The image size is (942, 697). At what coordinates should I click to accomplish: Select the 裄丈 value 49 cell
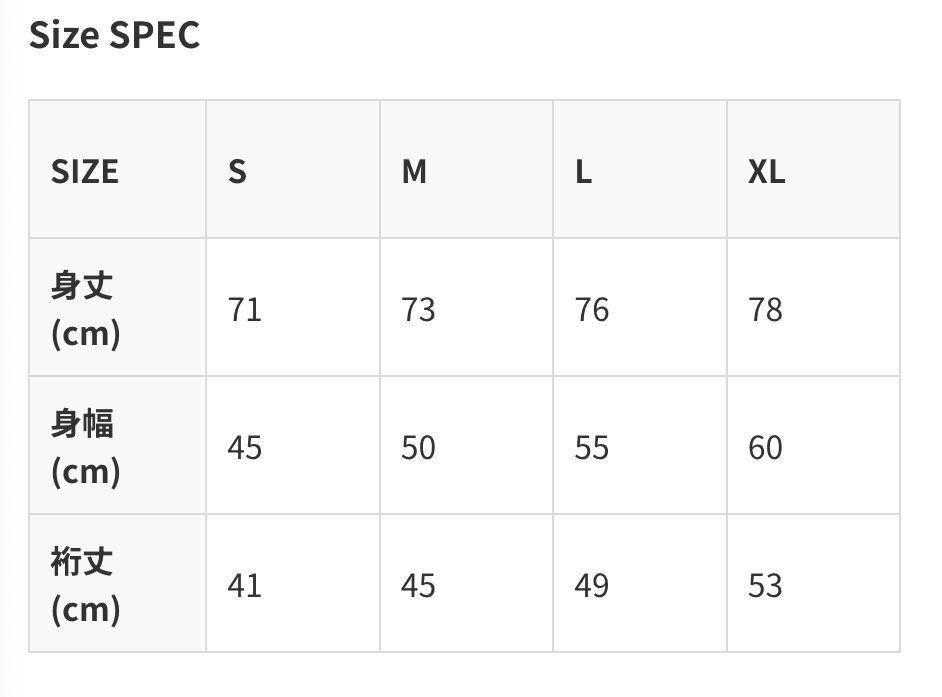[x=640, y=583]
